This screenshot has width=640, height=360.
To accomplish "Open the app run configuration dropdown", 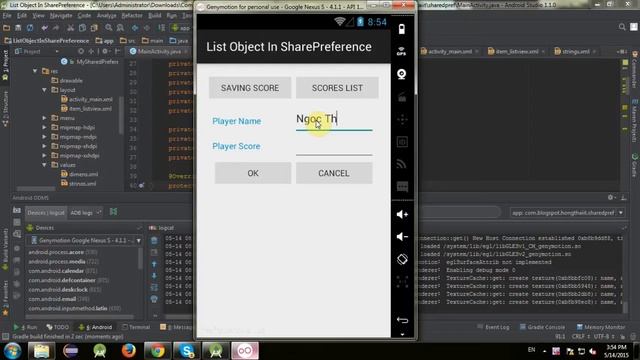I will [x=181, y=28].
